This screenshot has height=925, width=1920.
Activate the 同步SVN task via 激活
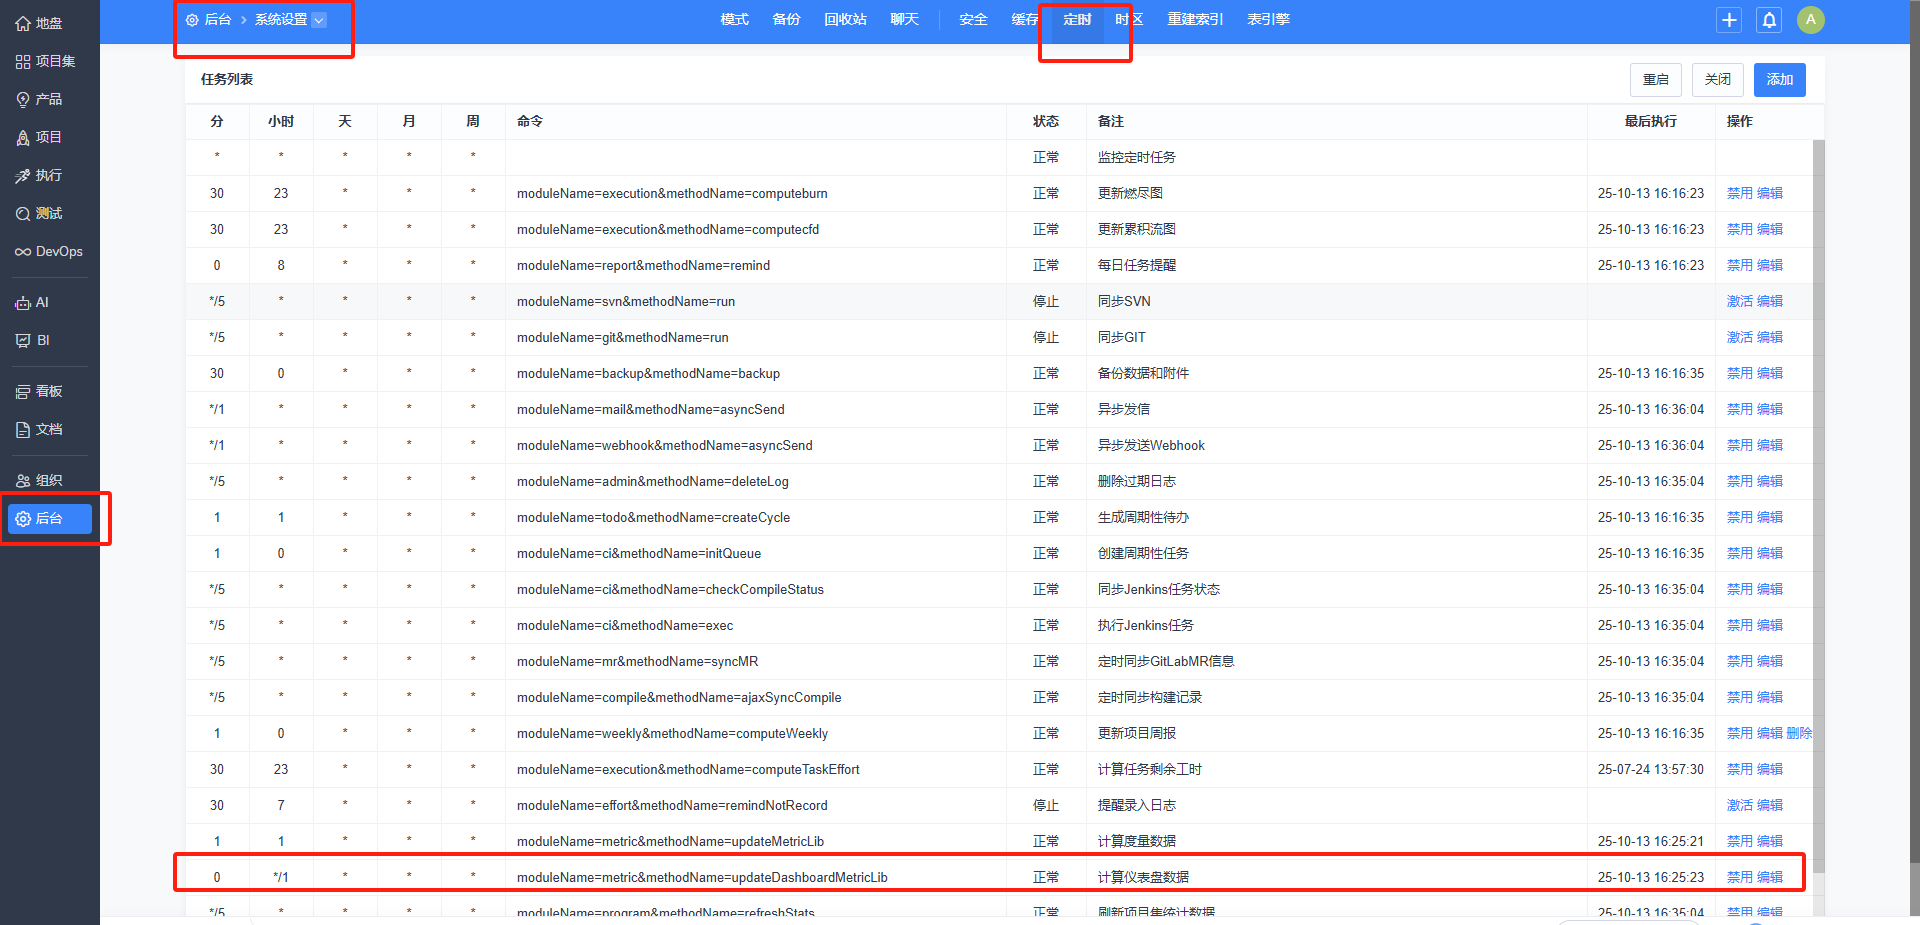1739,301
